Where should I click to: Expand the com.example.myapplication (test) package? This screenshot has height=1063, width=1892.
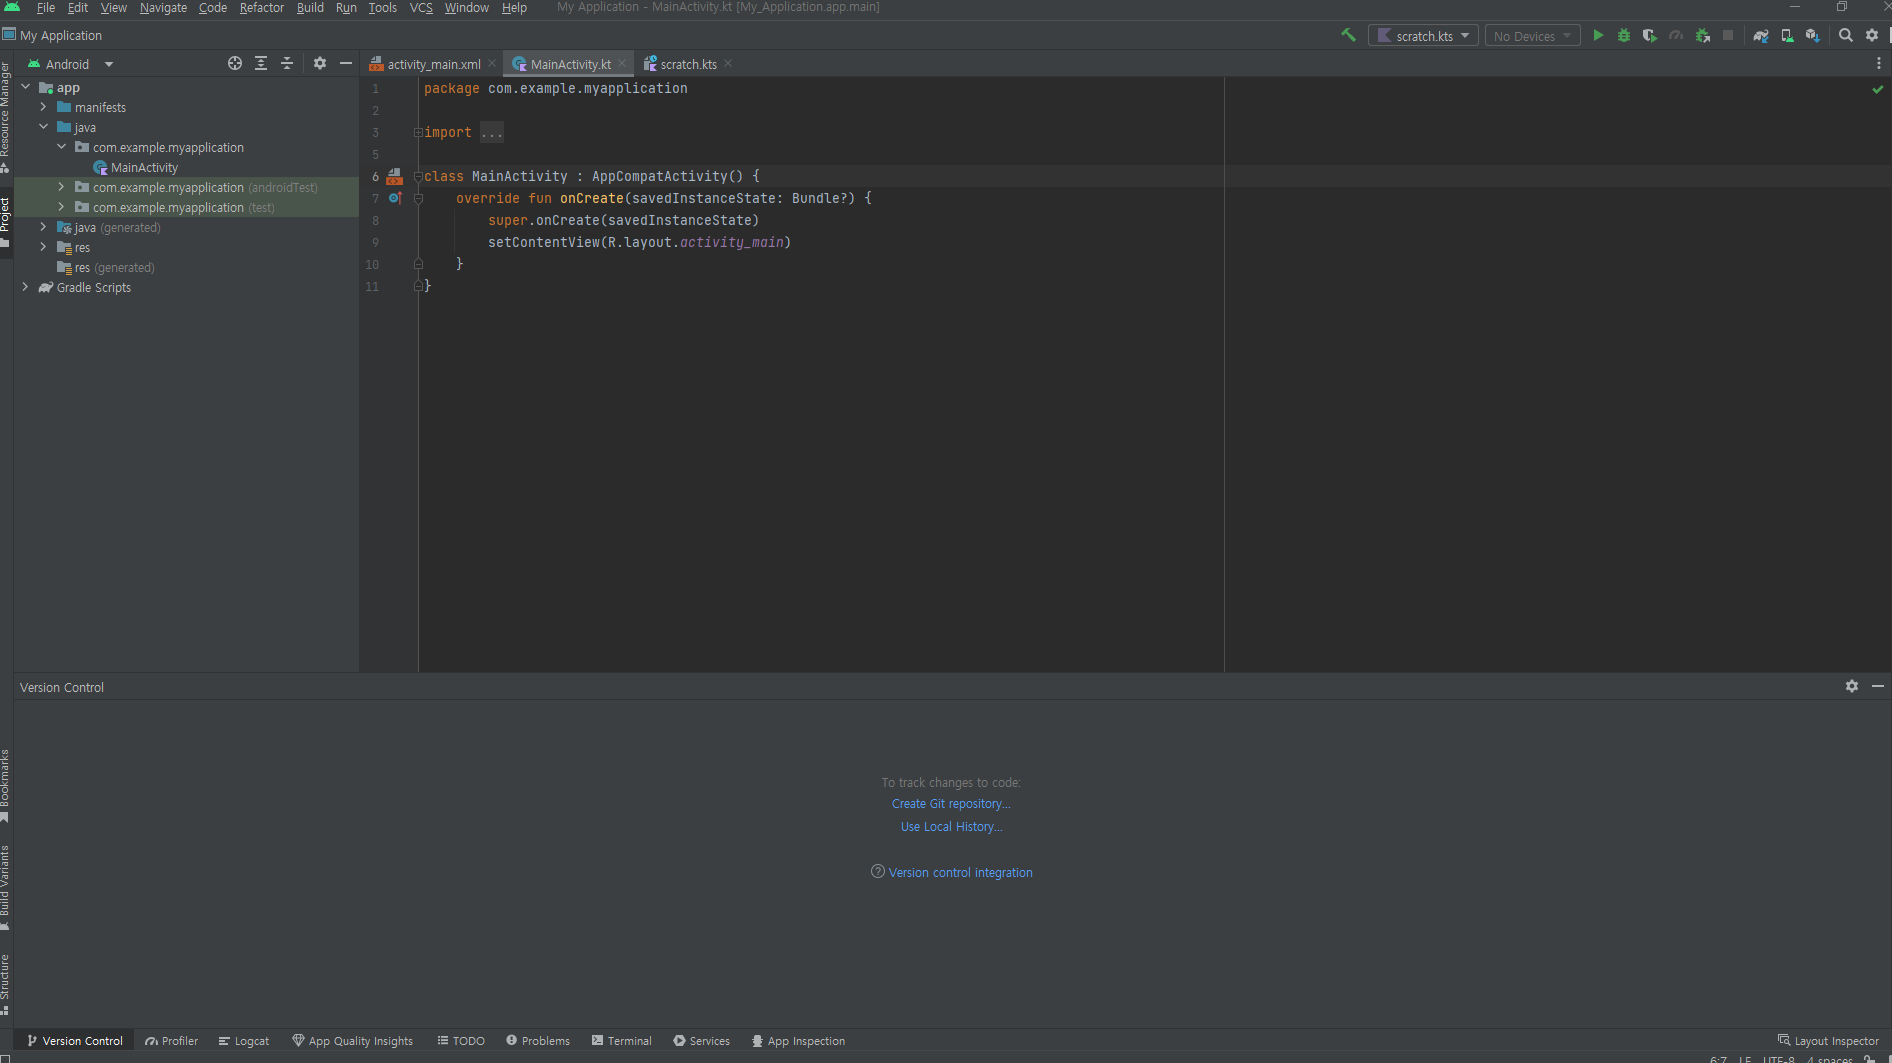tap(62, 207)
